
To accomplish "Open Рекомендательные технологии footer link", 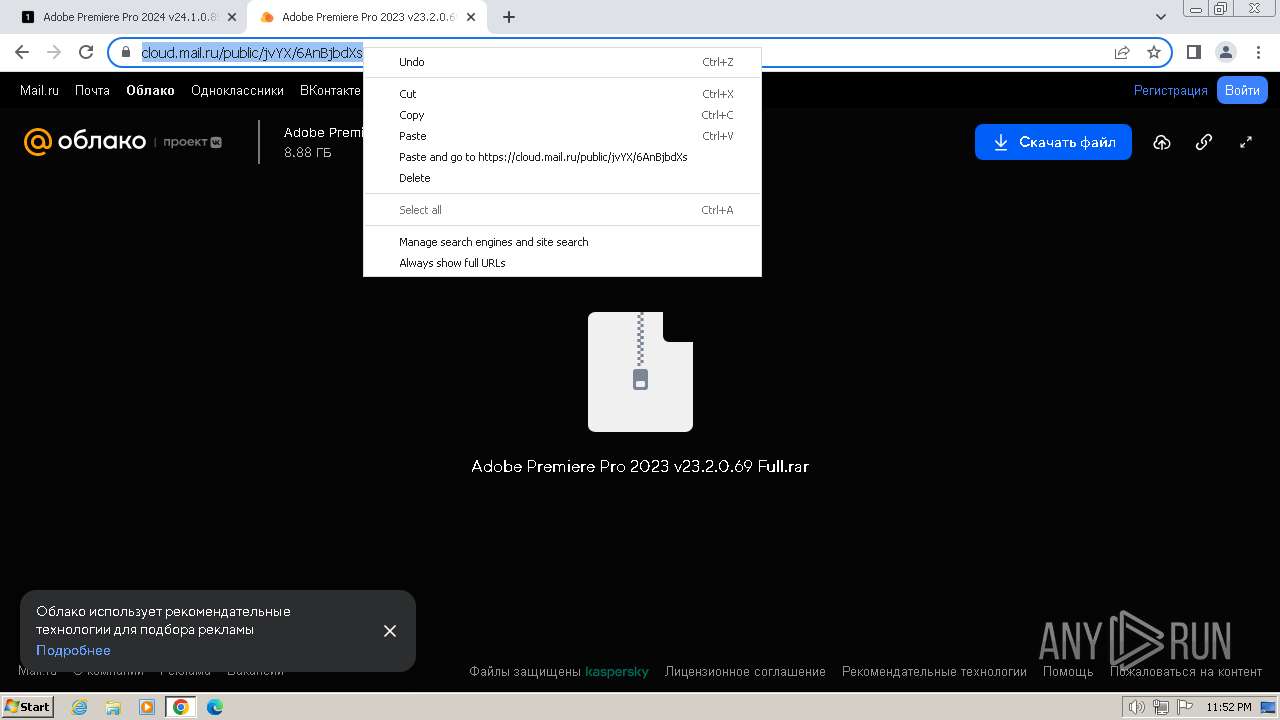I will 934,672.
